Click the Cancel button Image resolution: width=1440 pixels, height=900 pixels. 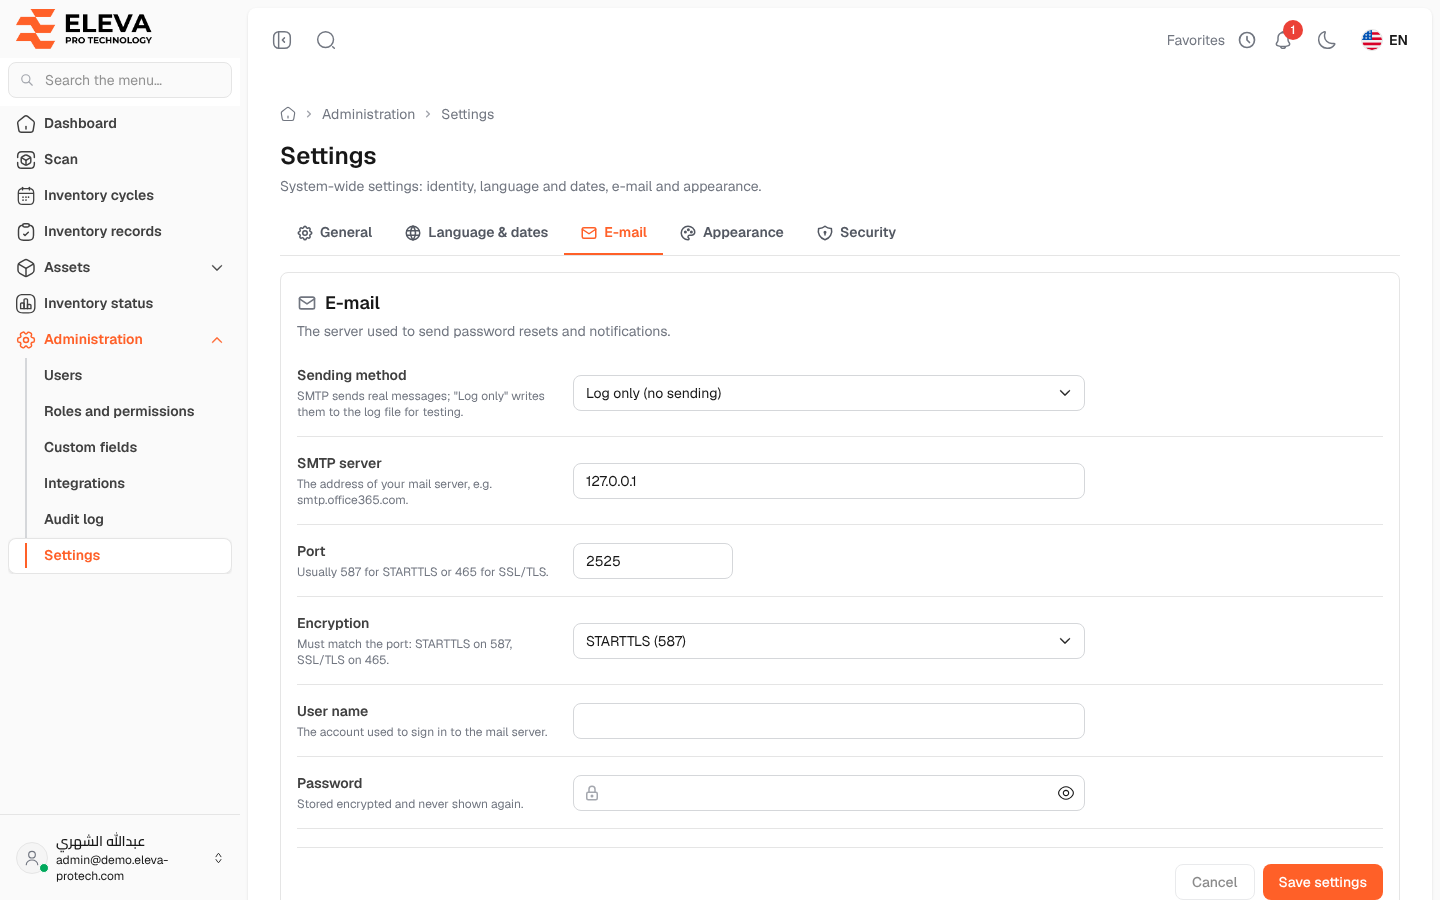pos(1214,882)
